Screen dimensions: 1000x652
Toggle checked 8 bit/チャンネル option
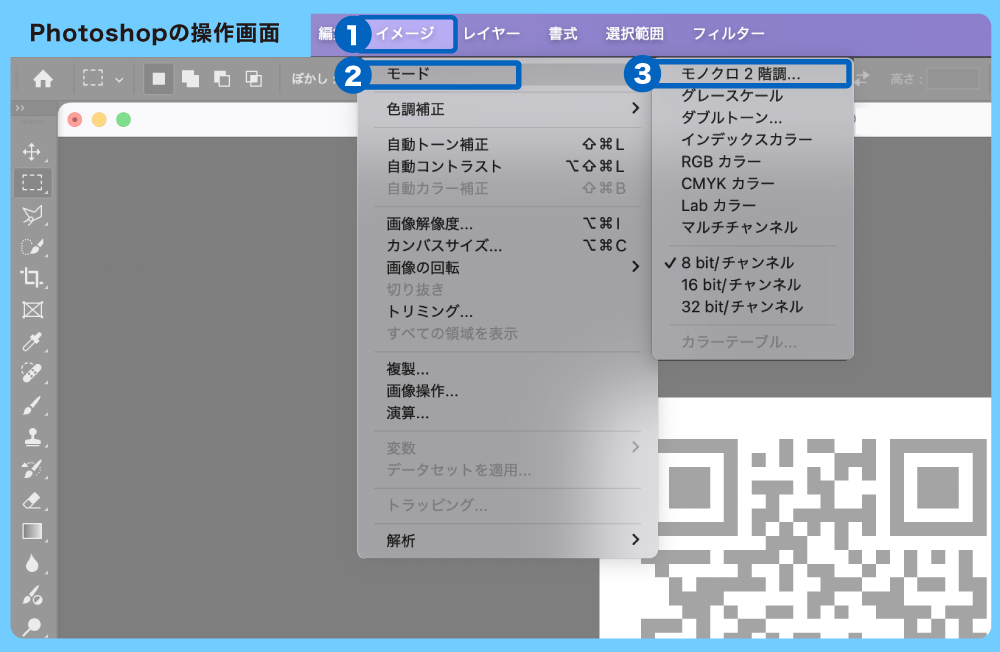point(753,263)
